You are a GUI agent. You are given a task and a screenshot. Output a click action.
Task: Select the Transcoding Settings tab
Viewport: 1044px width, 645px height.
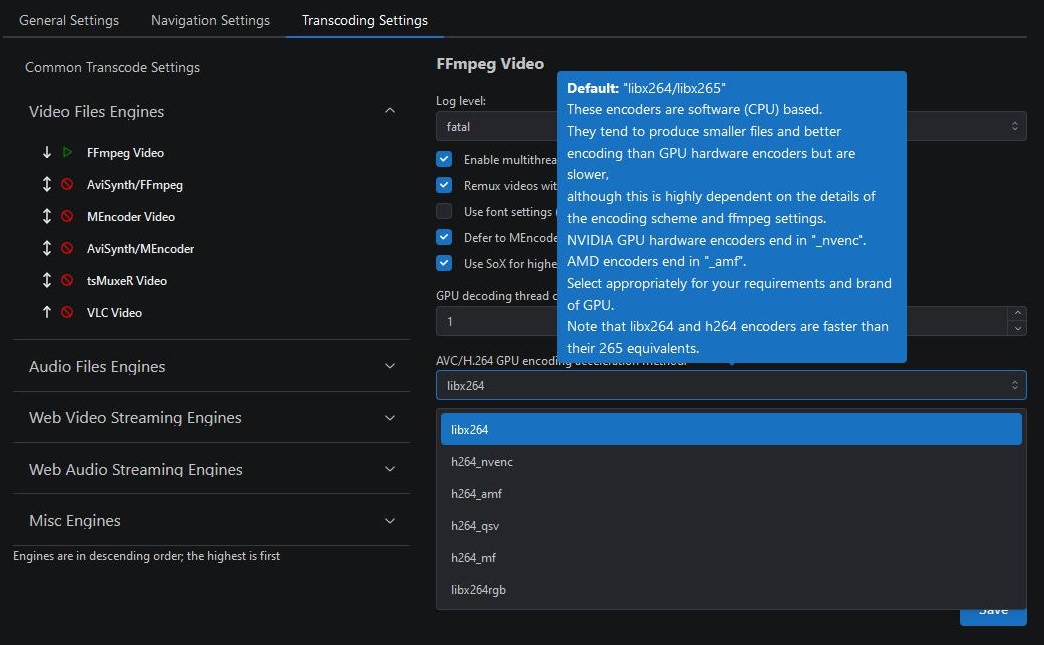[365, 20]
